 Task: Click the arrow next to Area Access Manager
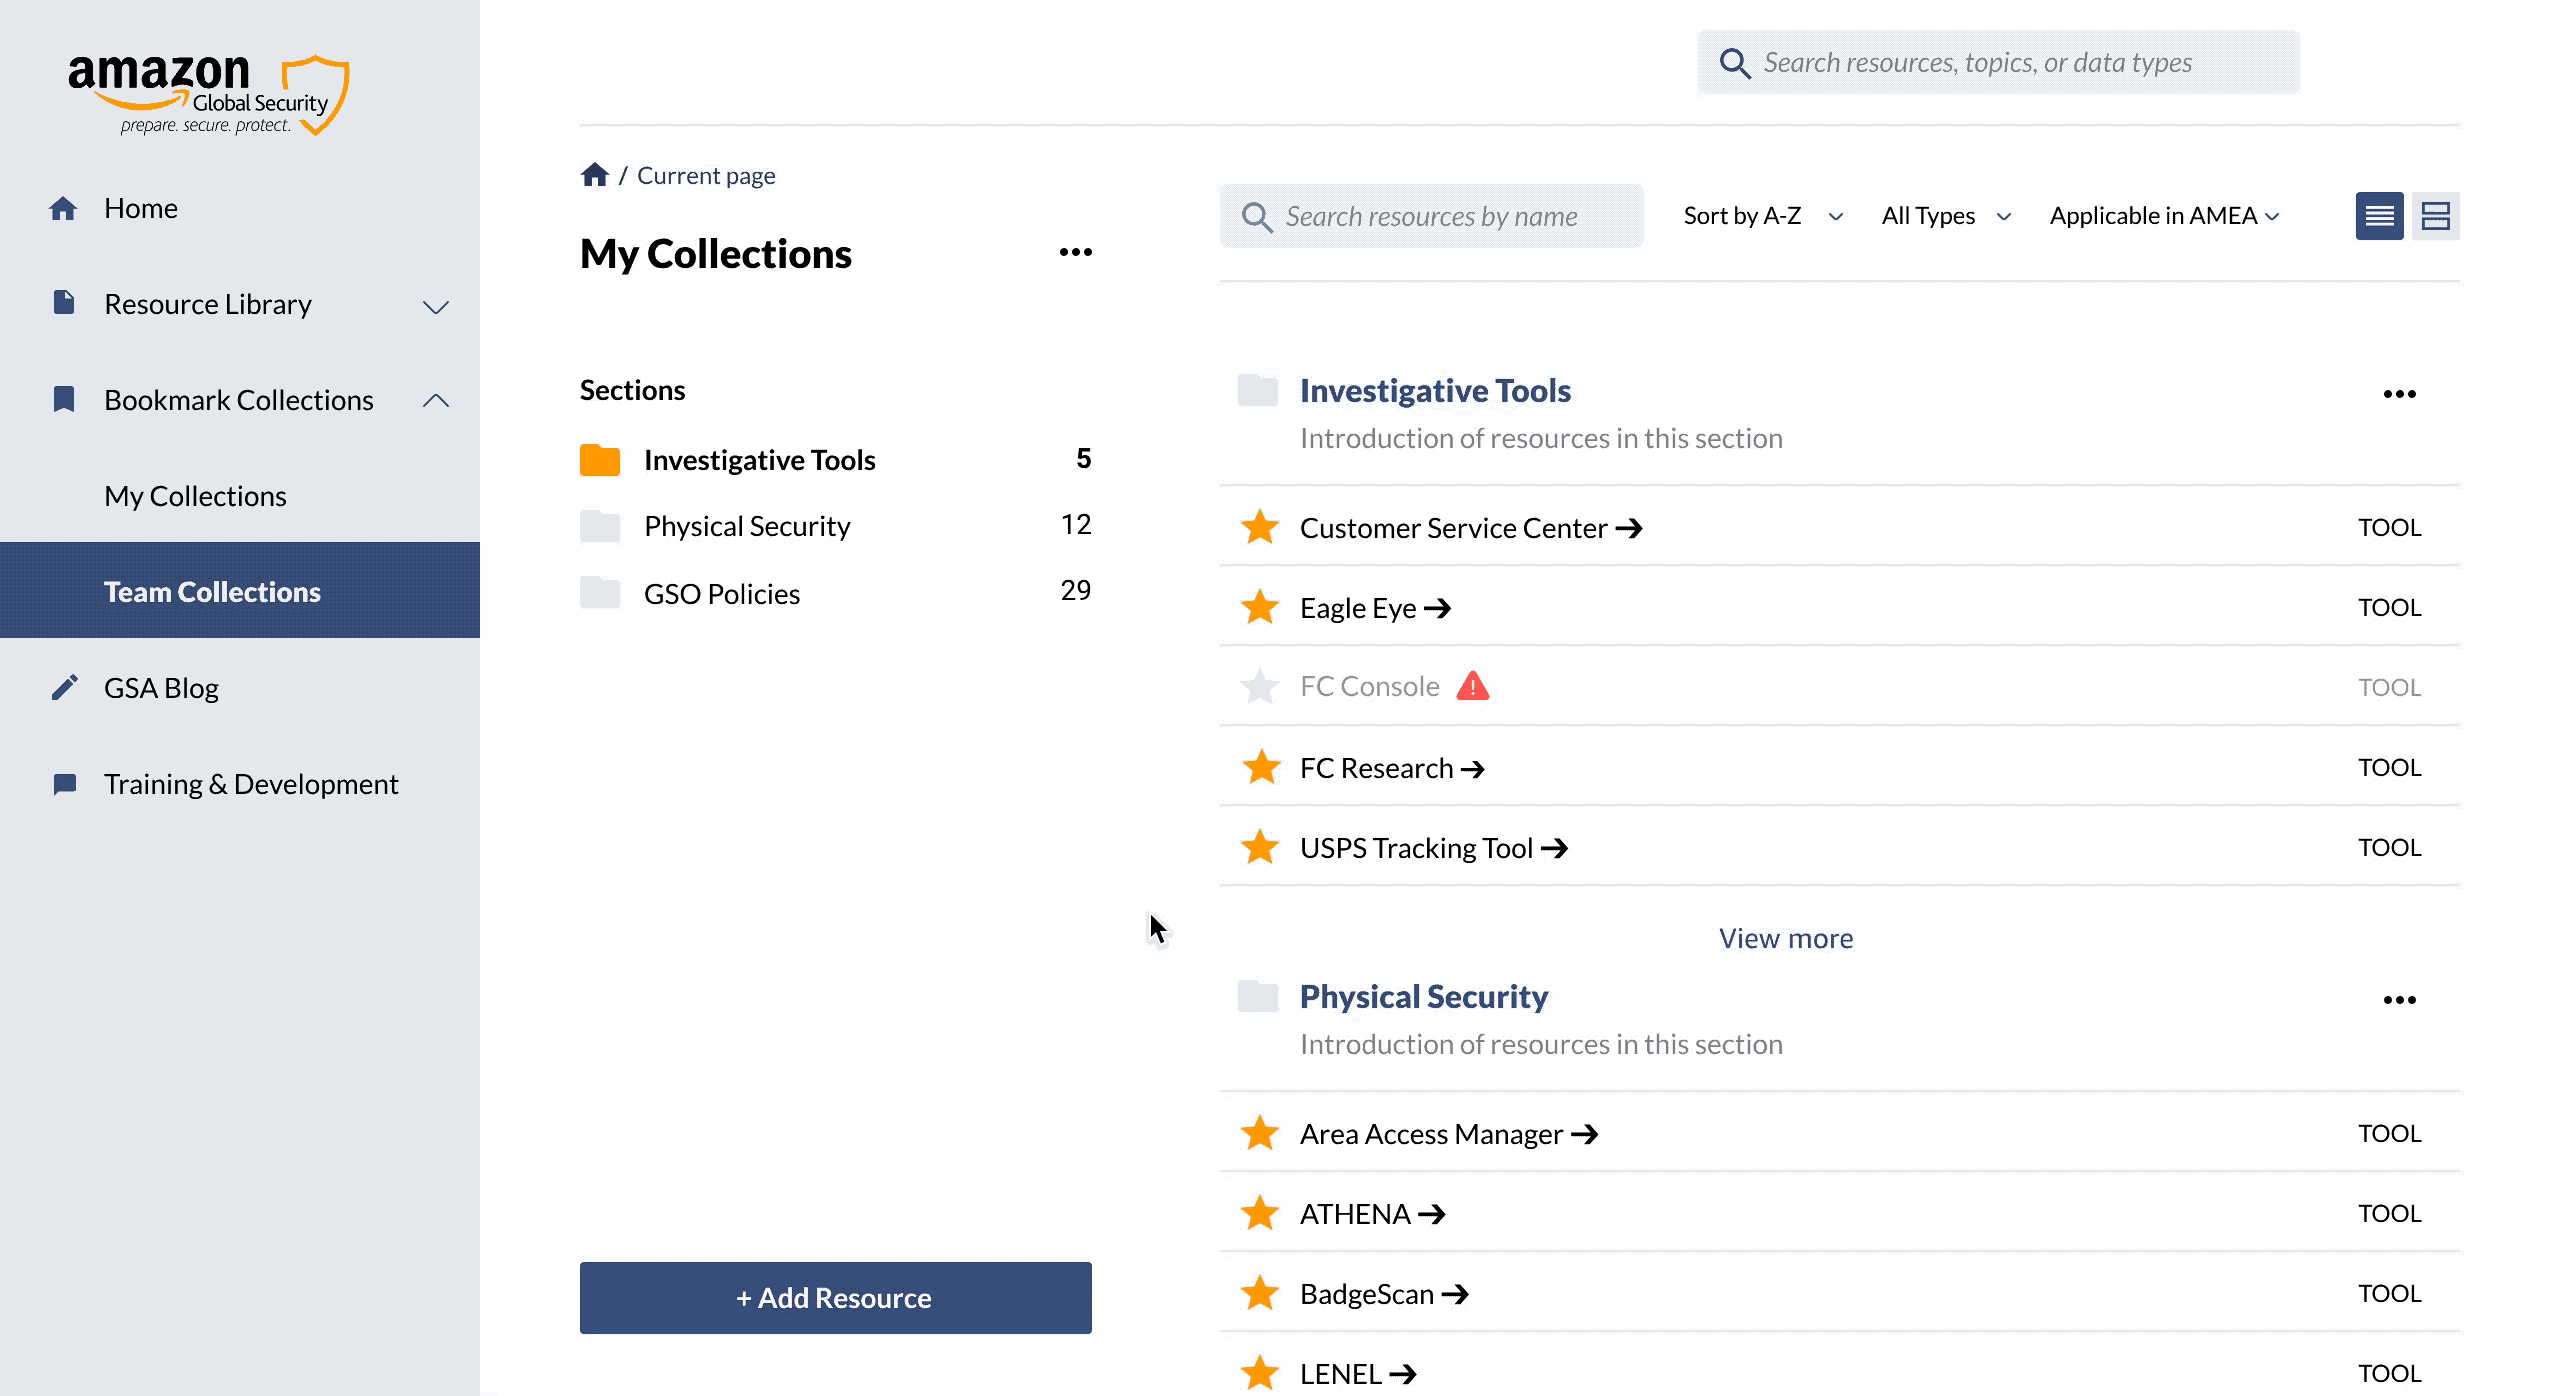pyautogui.click(x=1584, y=1134)
